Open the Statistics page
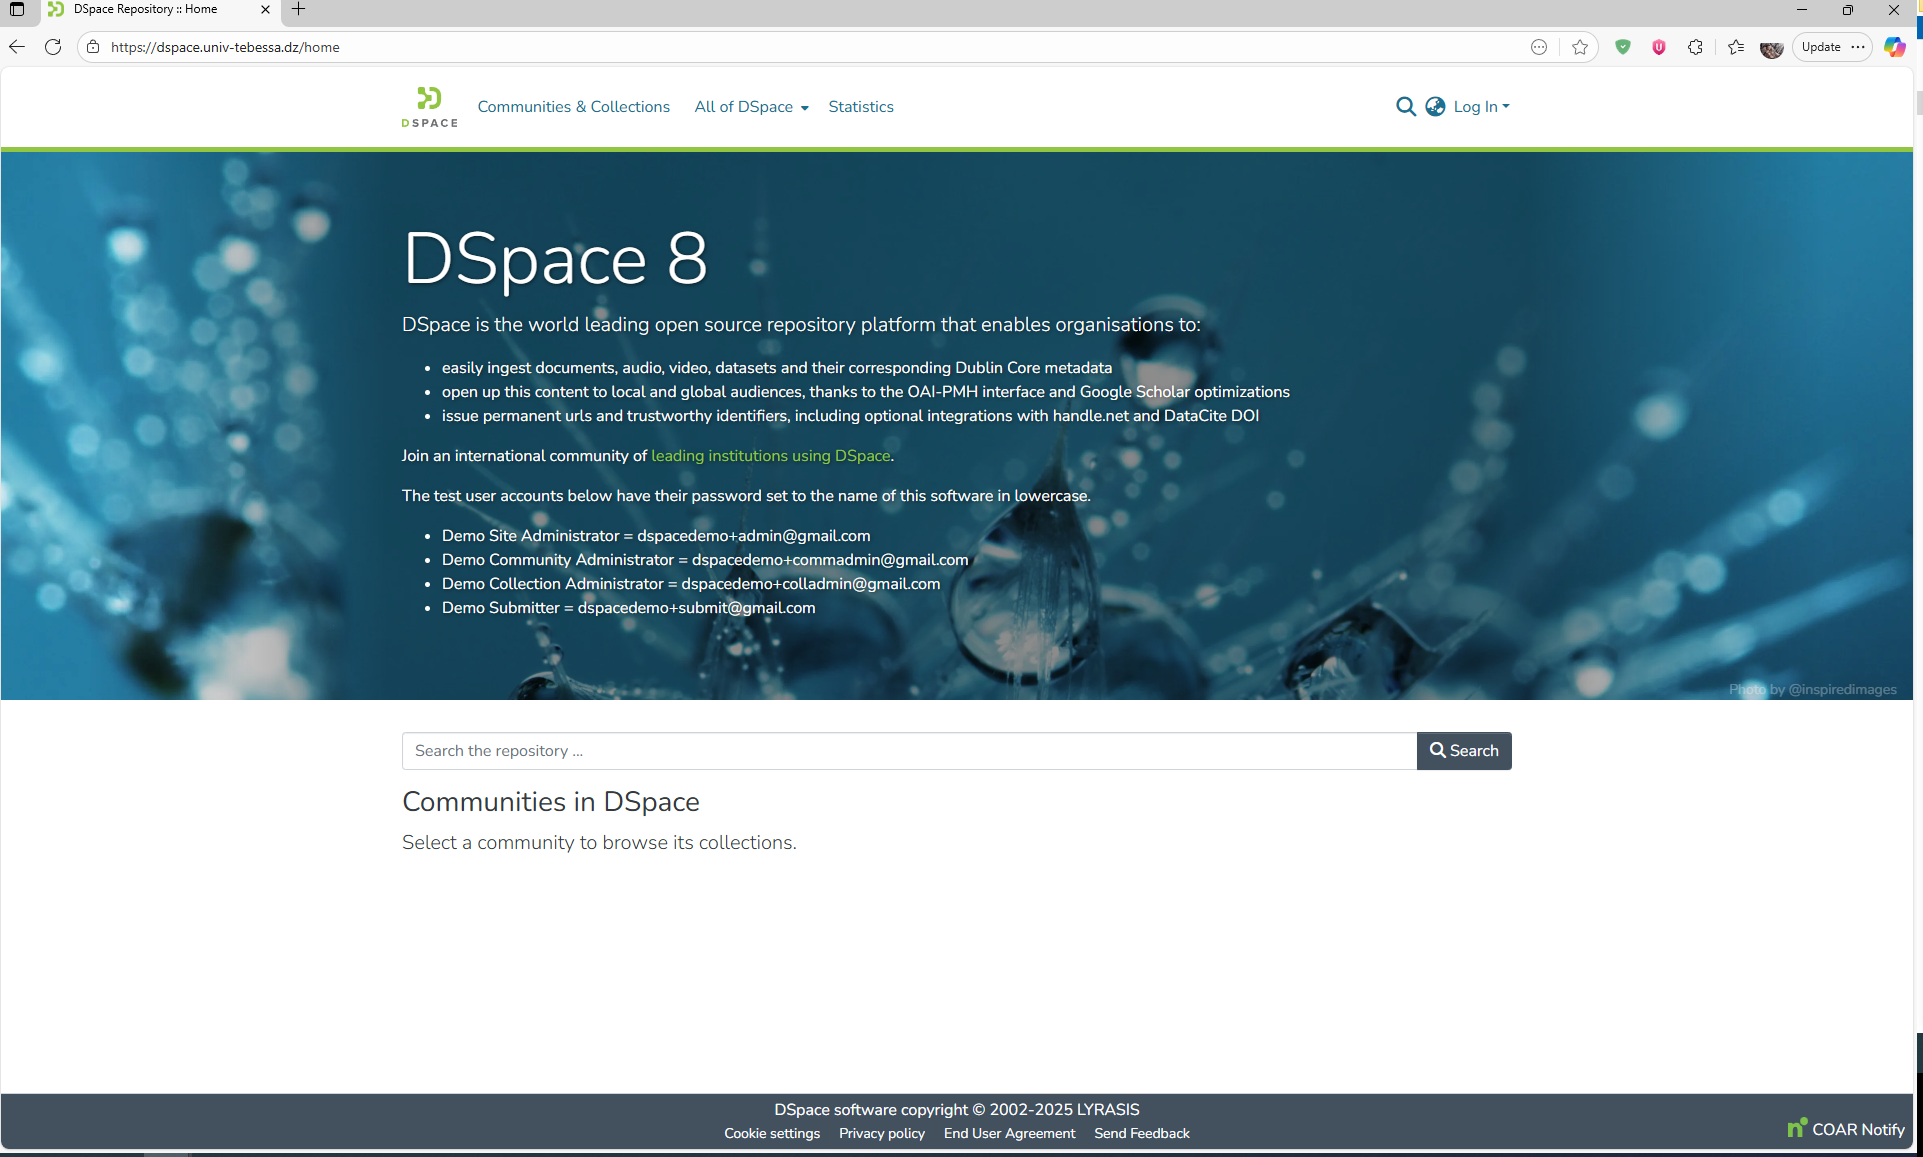Viewport: 1923px width, 1157px height. (x=860, y=106)
